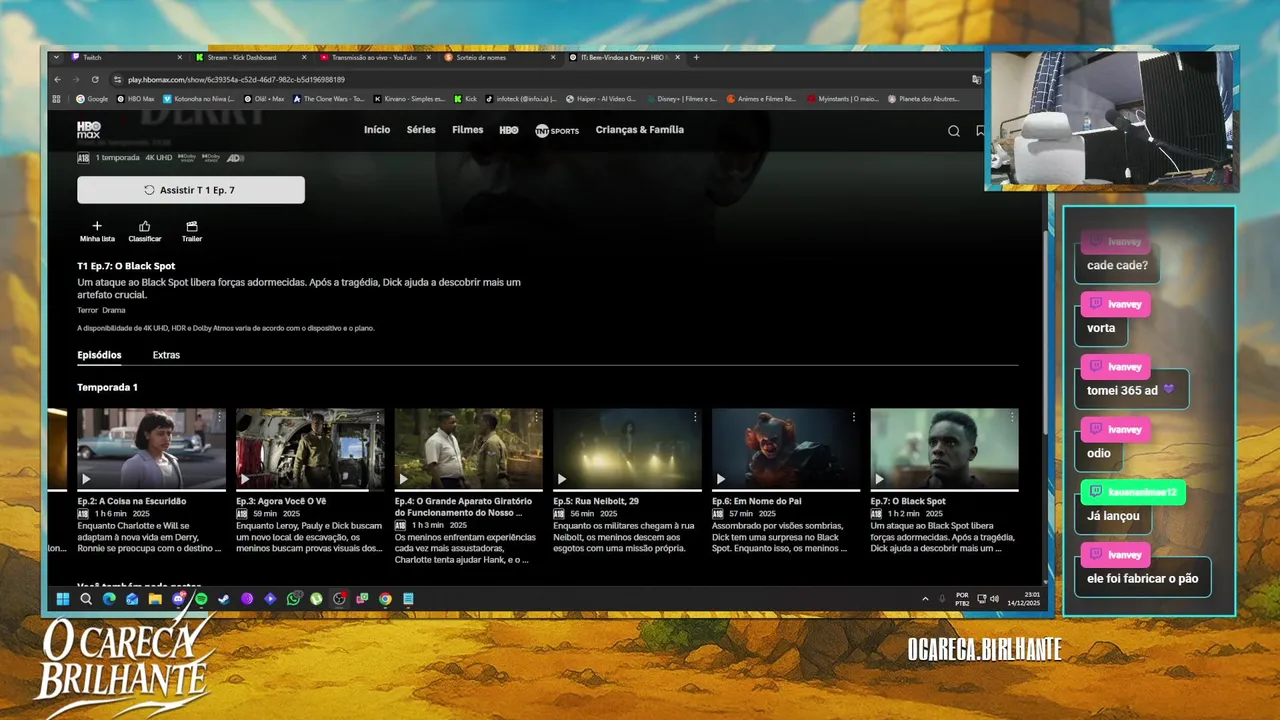Play Ep.4 O Grande Aparato Giratório

coord(403,479)
